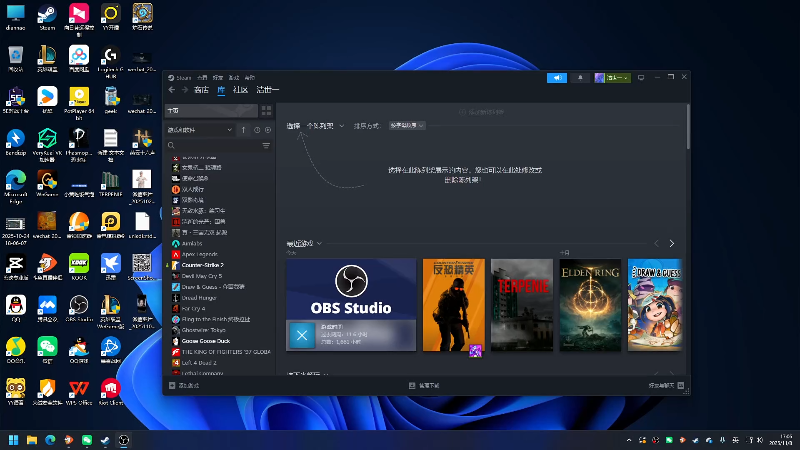This screenshot has height=450, width=800.
Task: Select Draw & Guess in game list
Action: tap(213, 287)
